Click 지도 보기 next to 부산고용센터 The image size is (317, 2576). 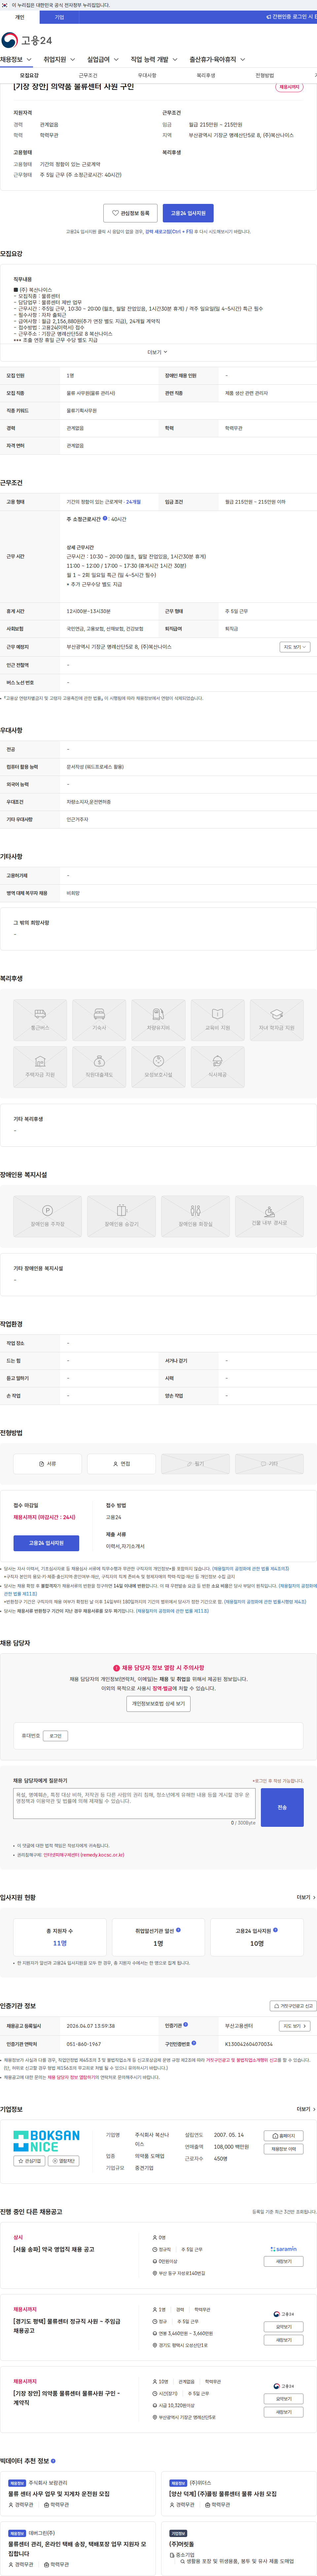point(294,2026)
